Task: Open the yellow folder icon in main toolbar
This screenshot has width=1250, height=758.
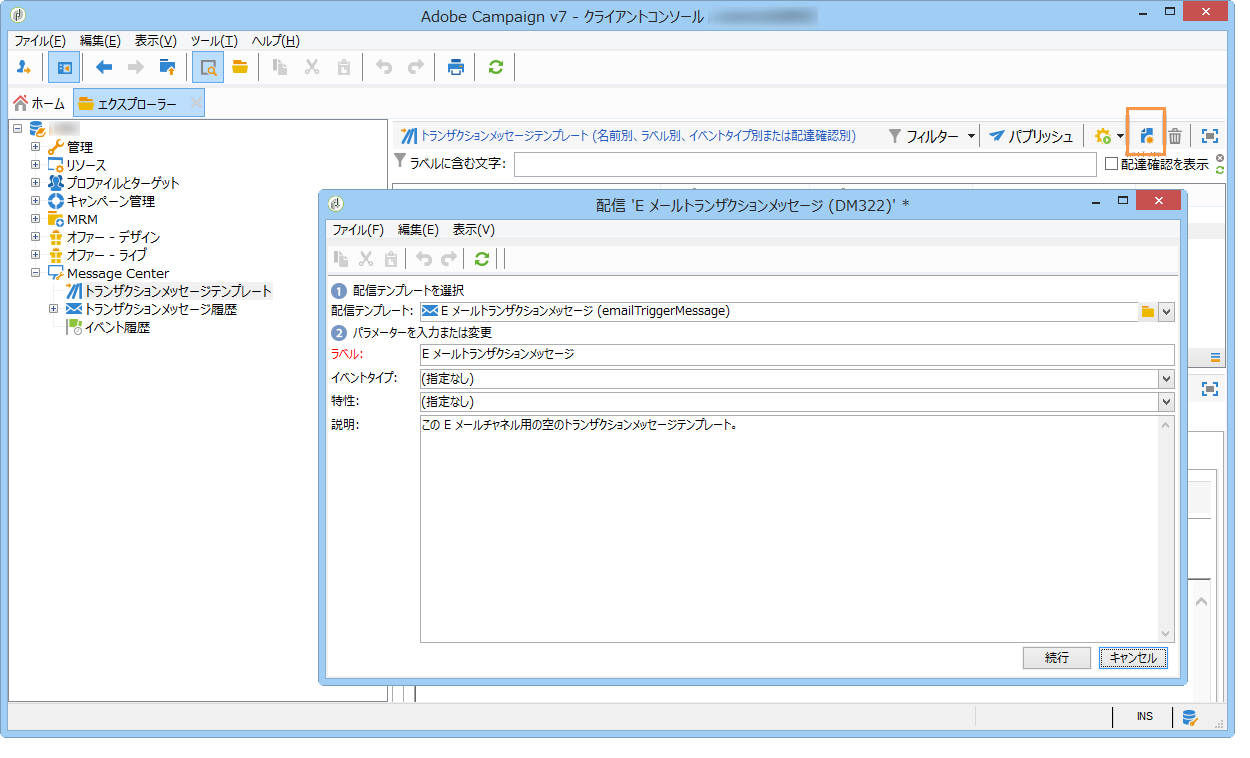Action: [240, 68]
